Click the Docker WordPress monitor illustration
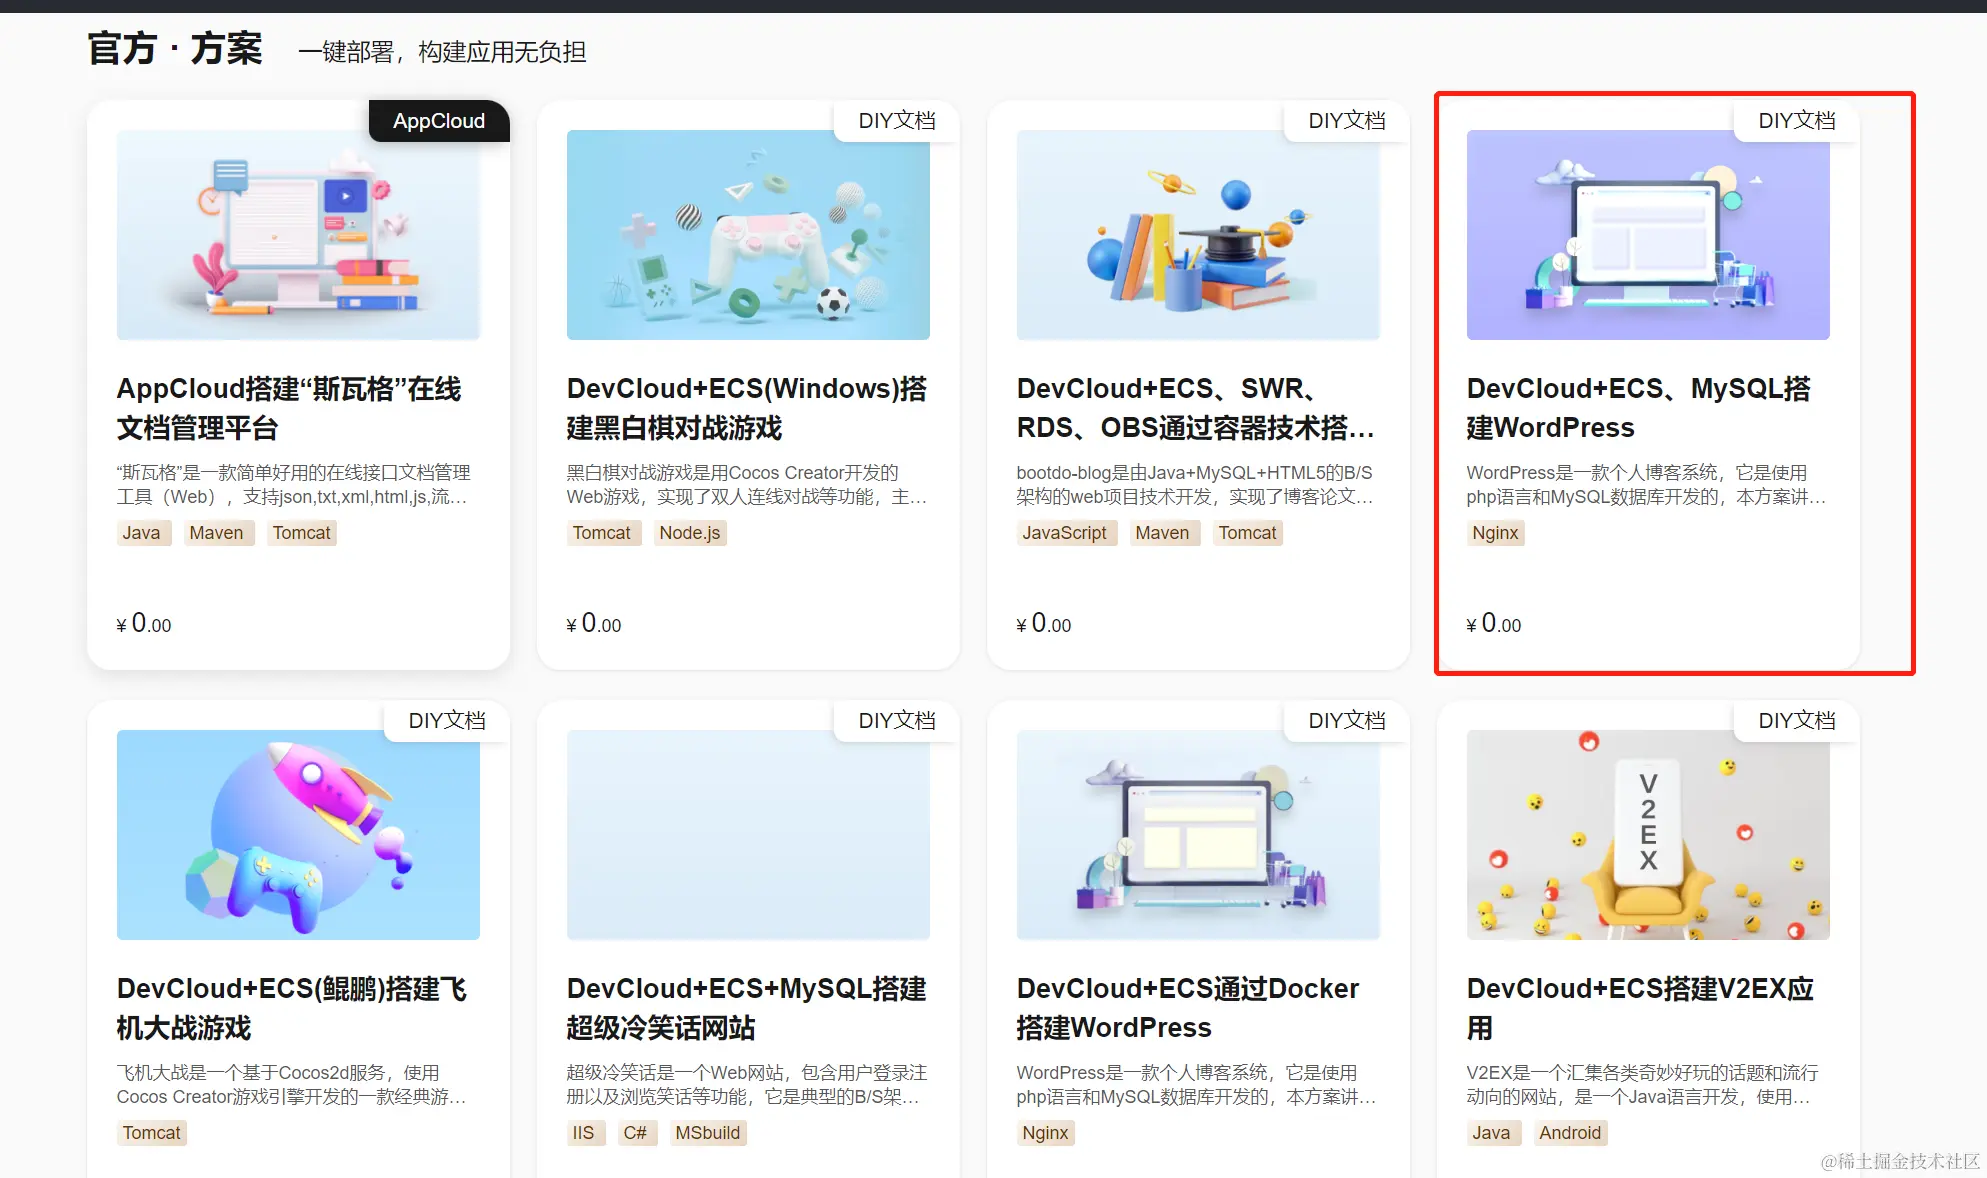The image size is (1987, 1178). point(1198,835)
